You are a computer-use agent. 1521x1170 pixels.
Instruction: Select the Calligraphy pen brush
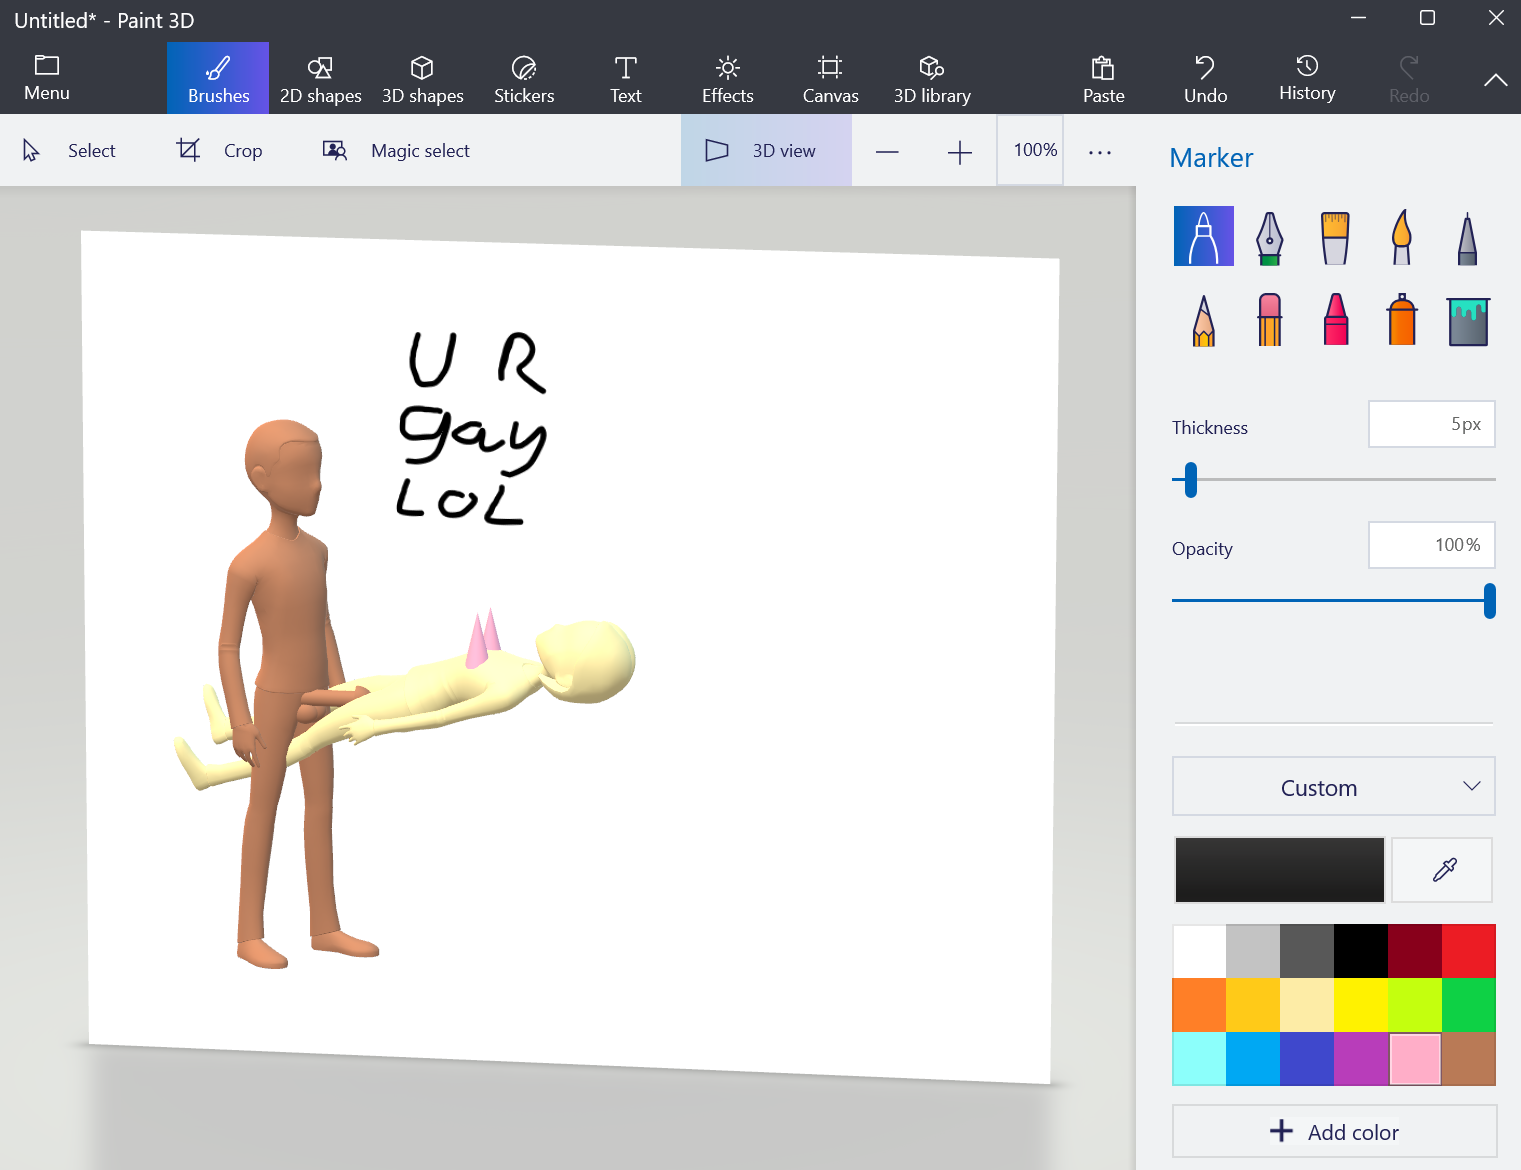coord(1269,237)
